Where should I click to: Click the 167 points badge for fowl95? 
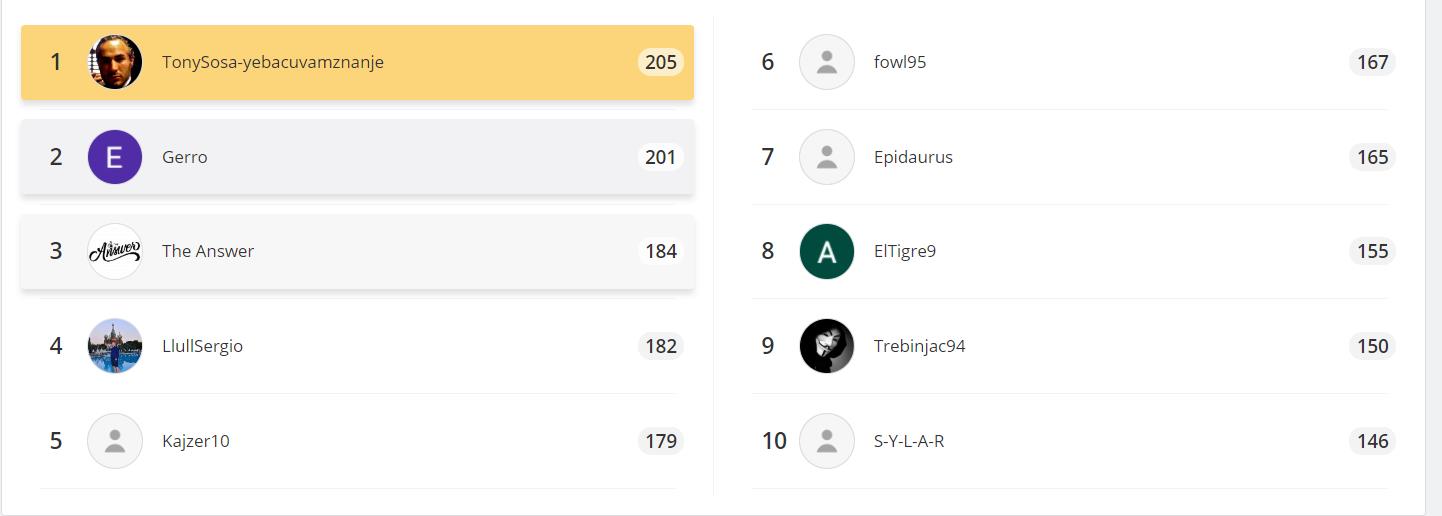(x=1373, y=62)
